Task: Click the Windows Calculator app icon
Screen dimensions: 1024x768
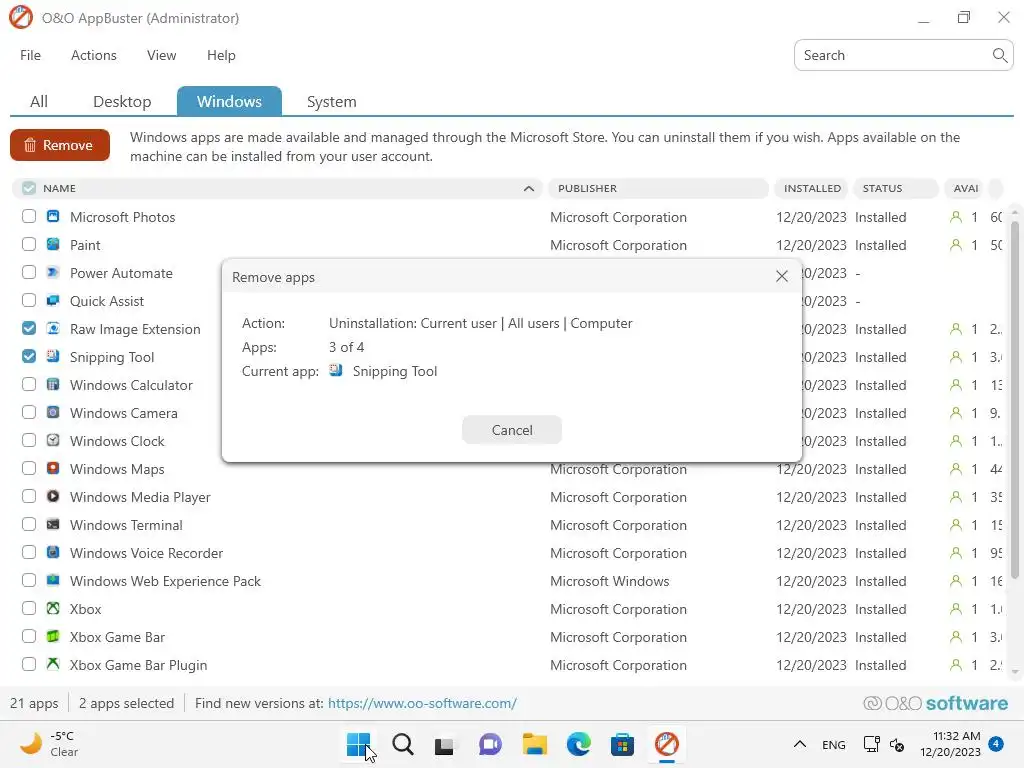Action: pos(53,385)
